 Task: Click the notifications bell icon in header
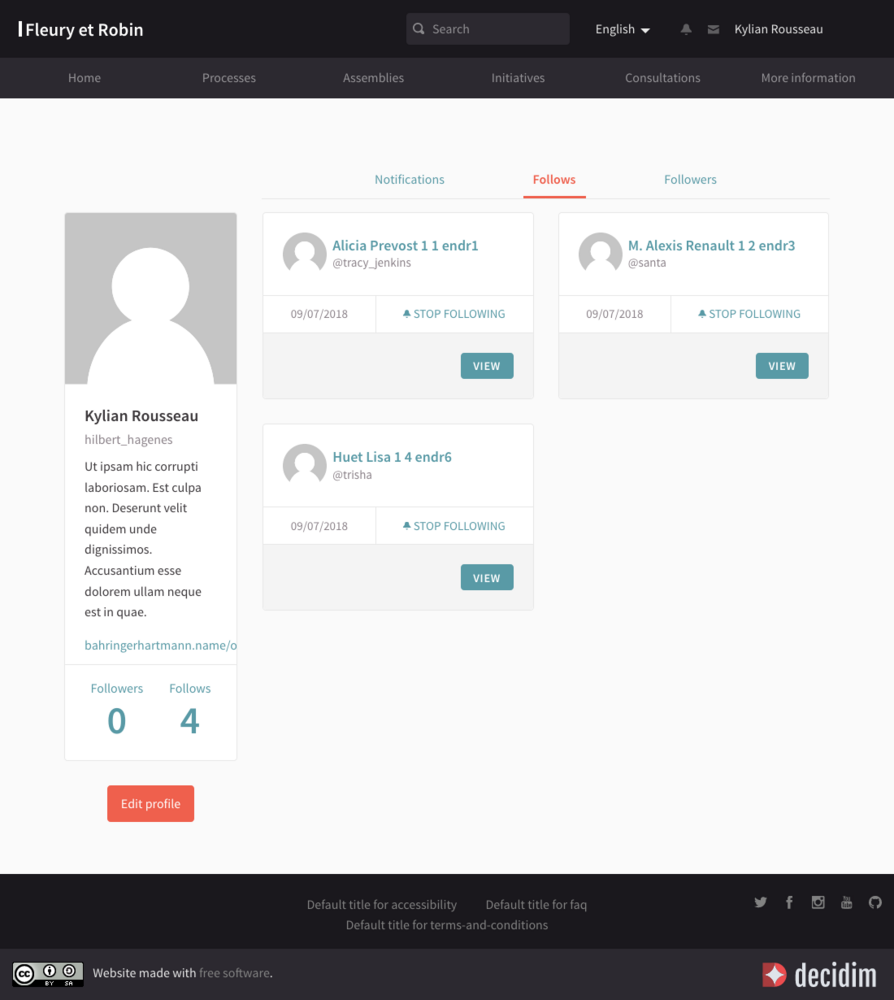[x=686, y=30]
